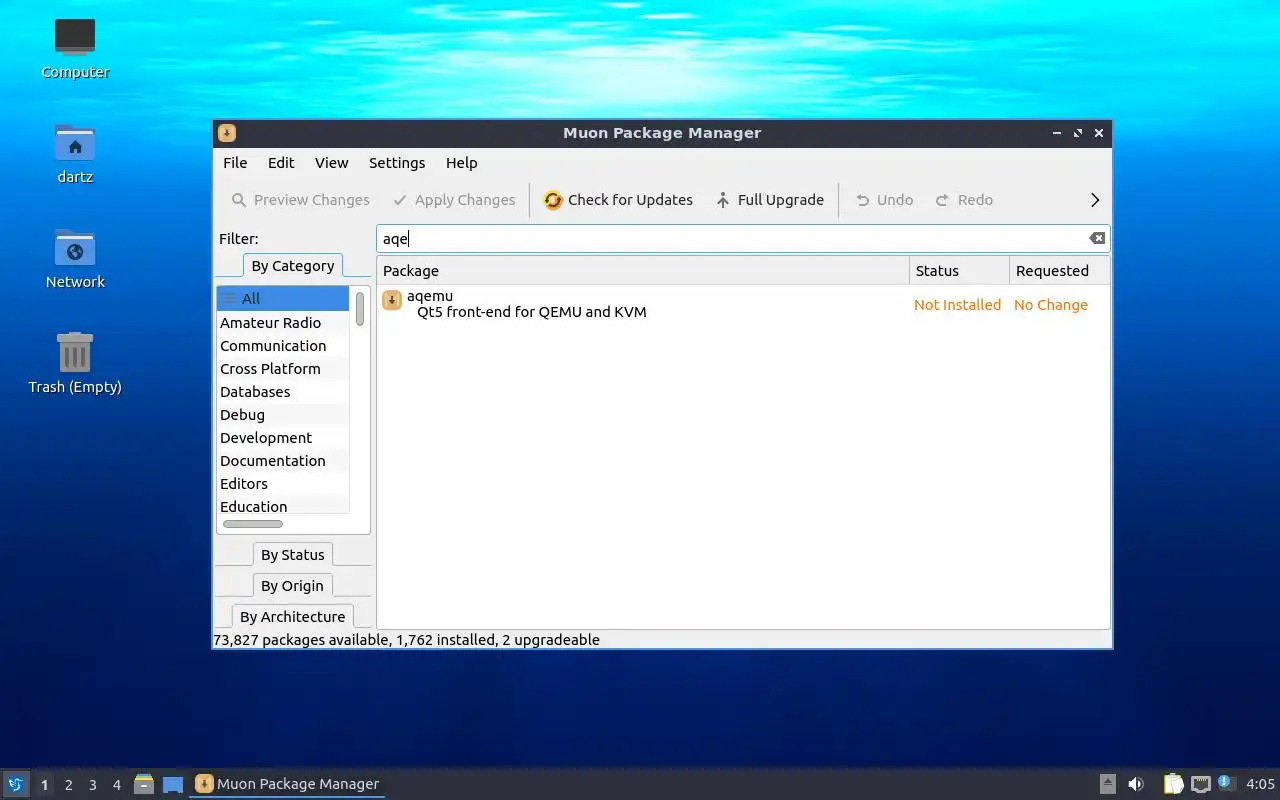Select the Documentation category

[x=283, y=461]
